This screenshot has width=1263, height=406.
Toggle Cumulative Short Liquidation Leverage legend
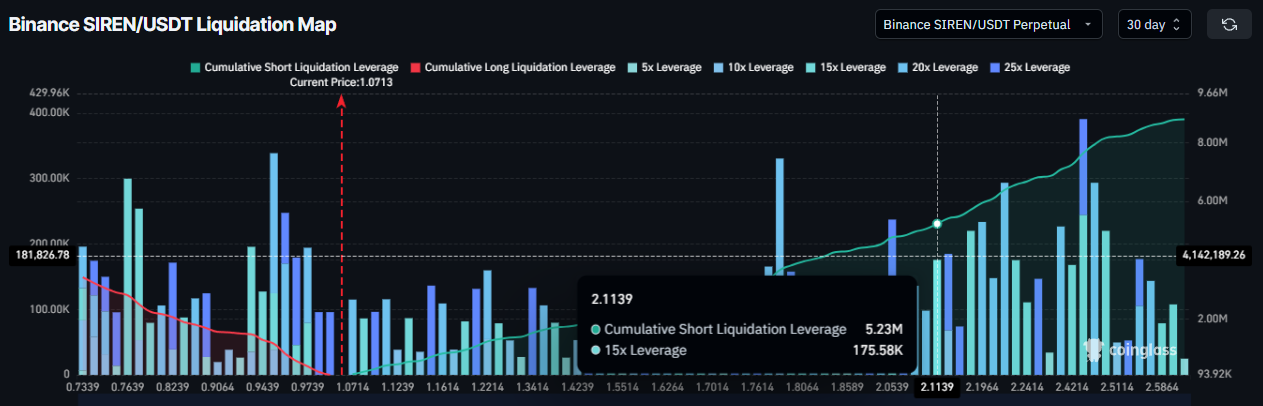click(294, 67)
